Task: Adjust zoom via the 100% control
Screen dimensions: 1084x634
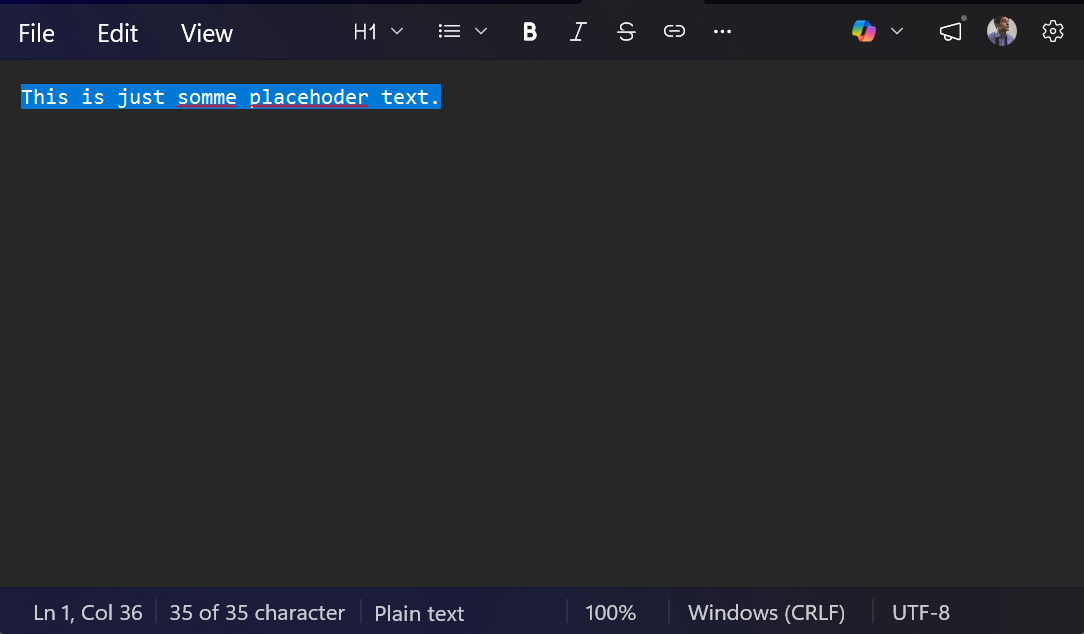Action: click(610, 613)
